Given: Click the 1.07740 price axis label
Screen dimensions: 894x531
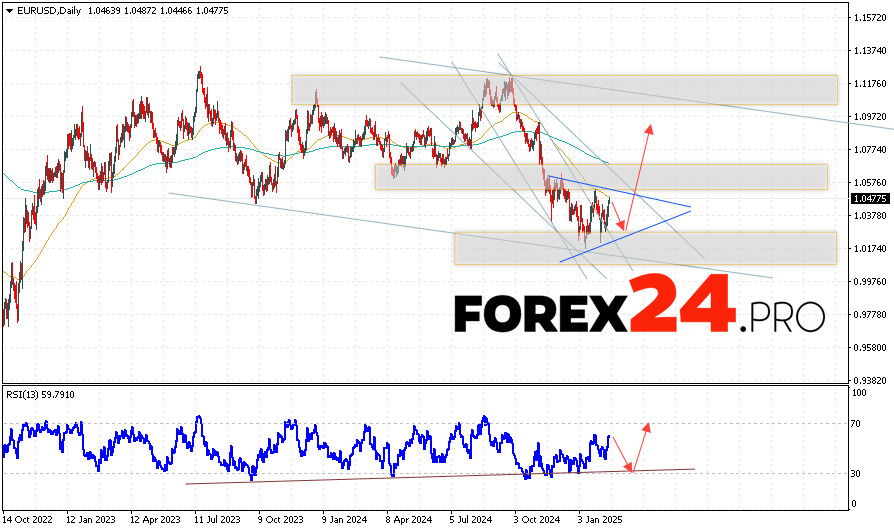Looking at the screenshot, I should point(870,149).
